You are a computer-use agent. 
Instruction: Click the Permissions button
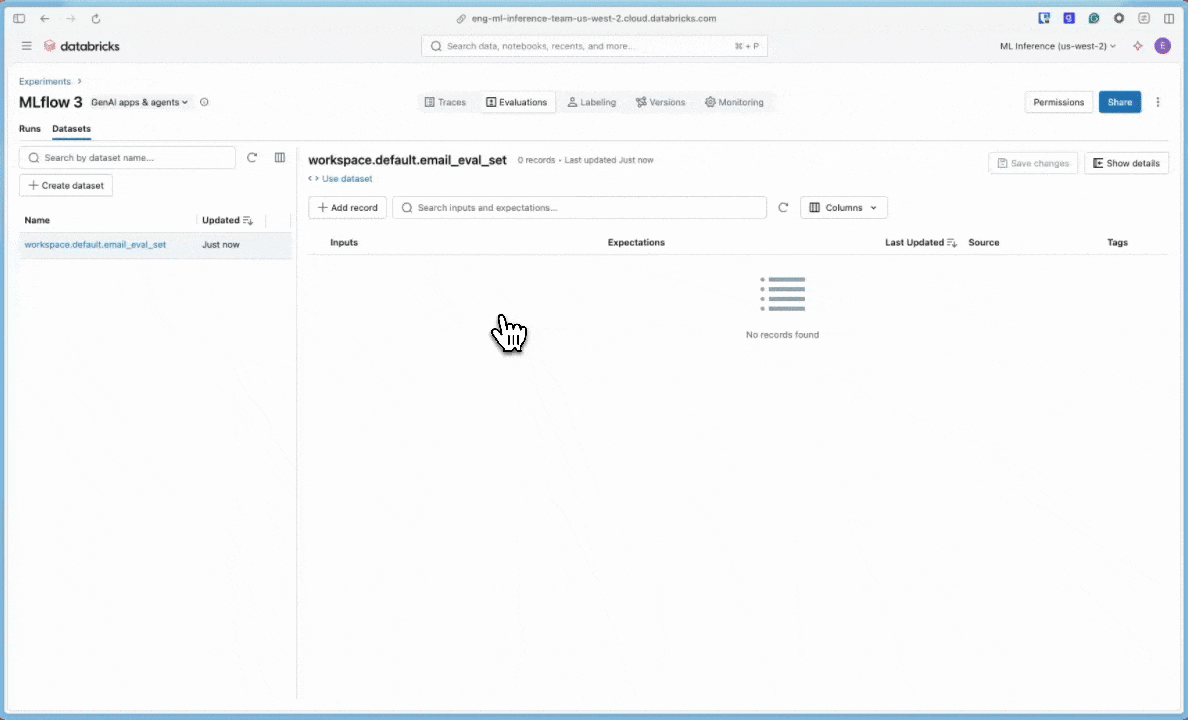1058,102
